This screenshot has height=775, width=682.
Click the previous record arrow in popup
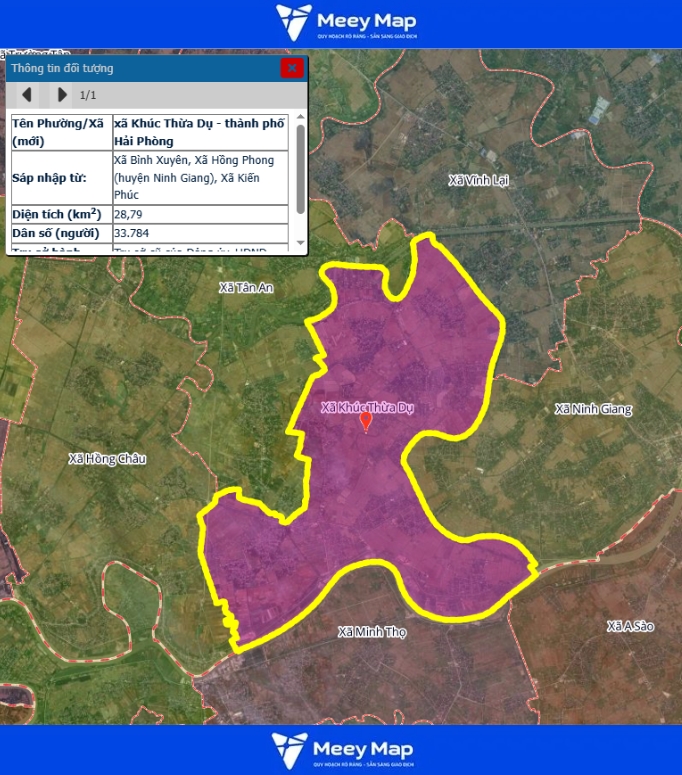coord(27,95)
